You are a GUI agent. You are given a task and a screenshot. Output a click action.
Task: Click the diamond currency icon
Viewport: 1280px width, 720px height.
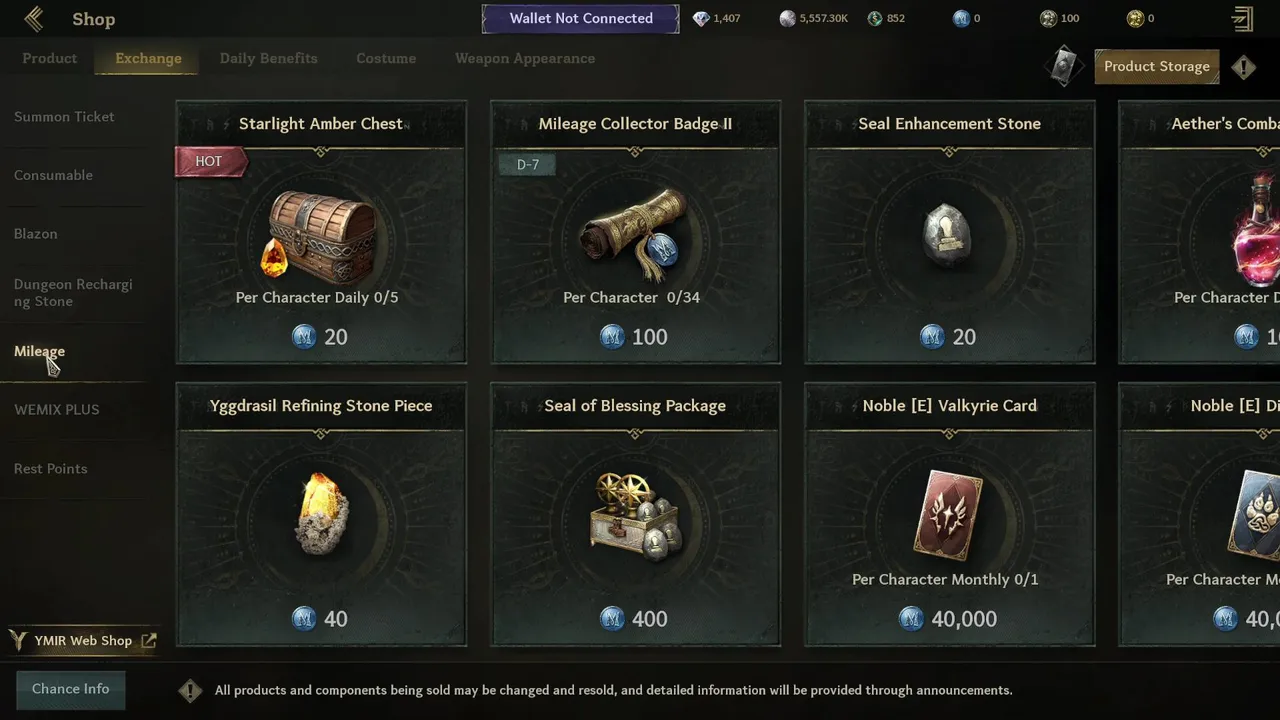click(701, 19)
